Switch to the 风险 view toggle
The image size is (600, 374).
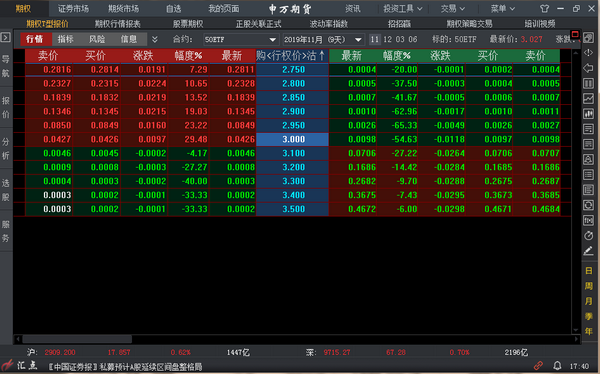[97, 39]
